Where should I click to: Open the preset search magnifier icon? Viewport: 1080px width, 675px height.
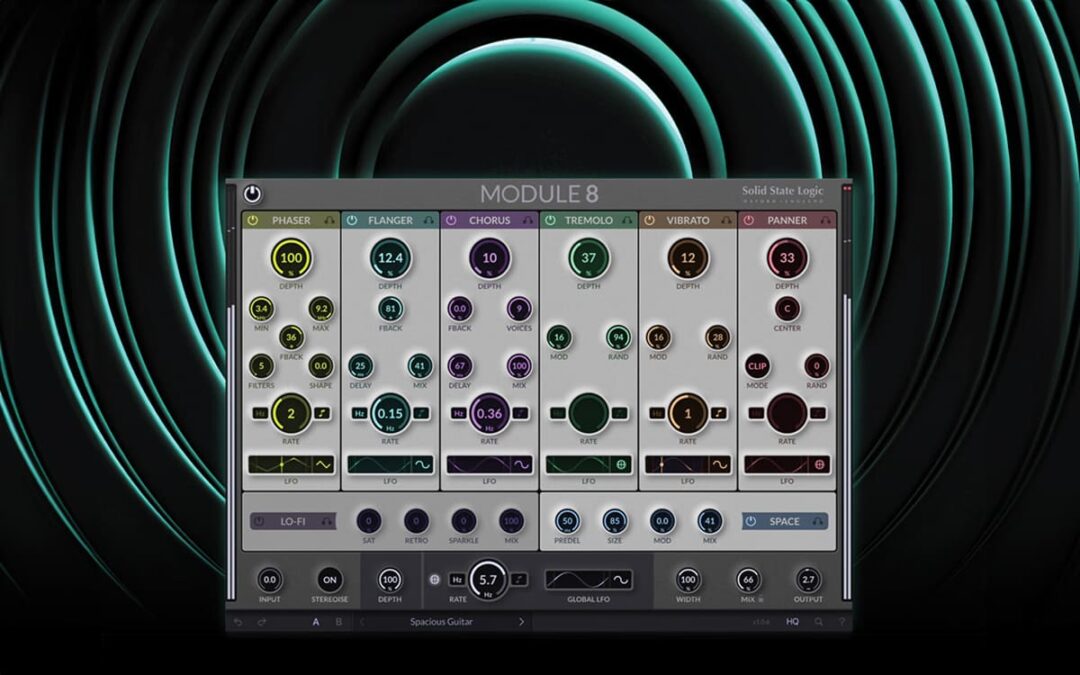coord(818,622)
